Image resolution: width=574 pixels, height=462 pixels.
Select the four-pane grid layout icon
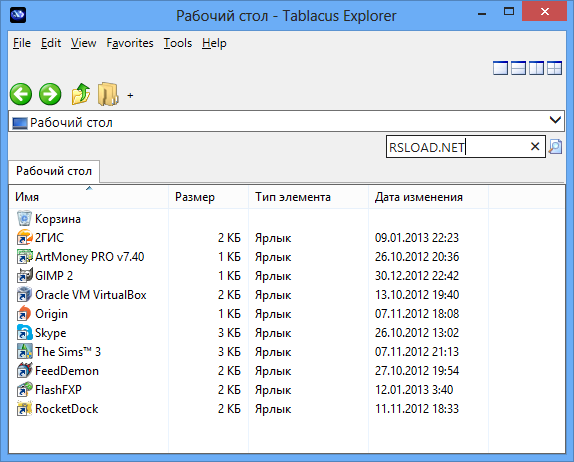pos(554,68)
